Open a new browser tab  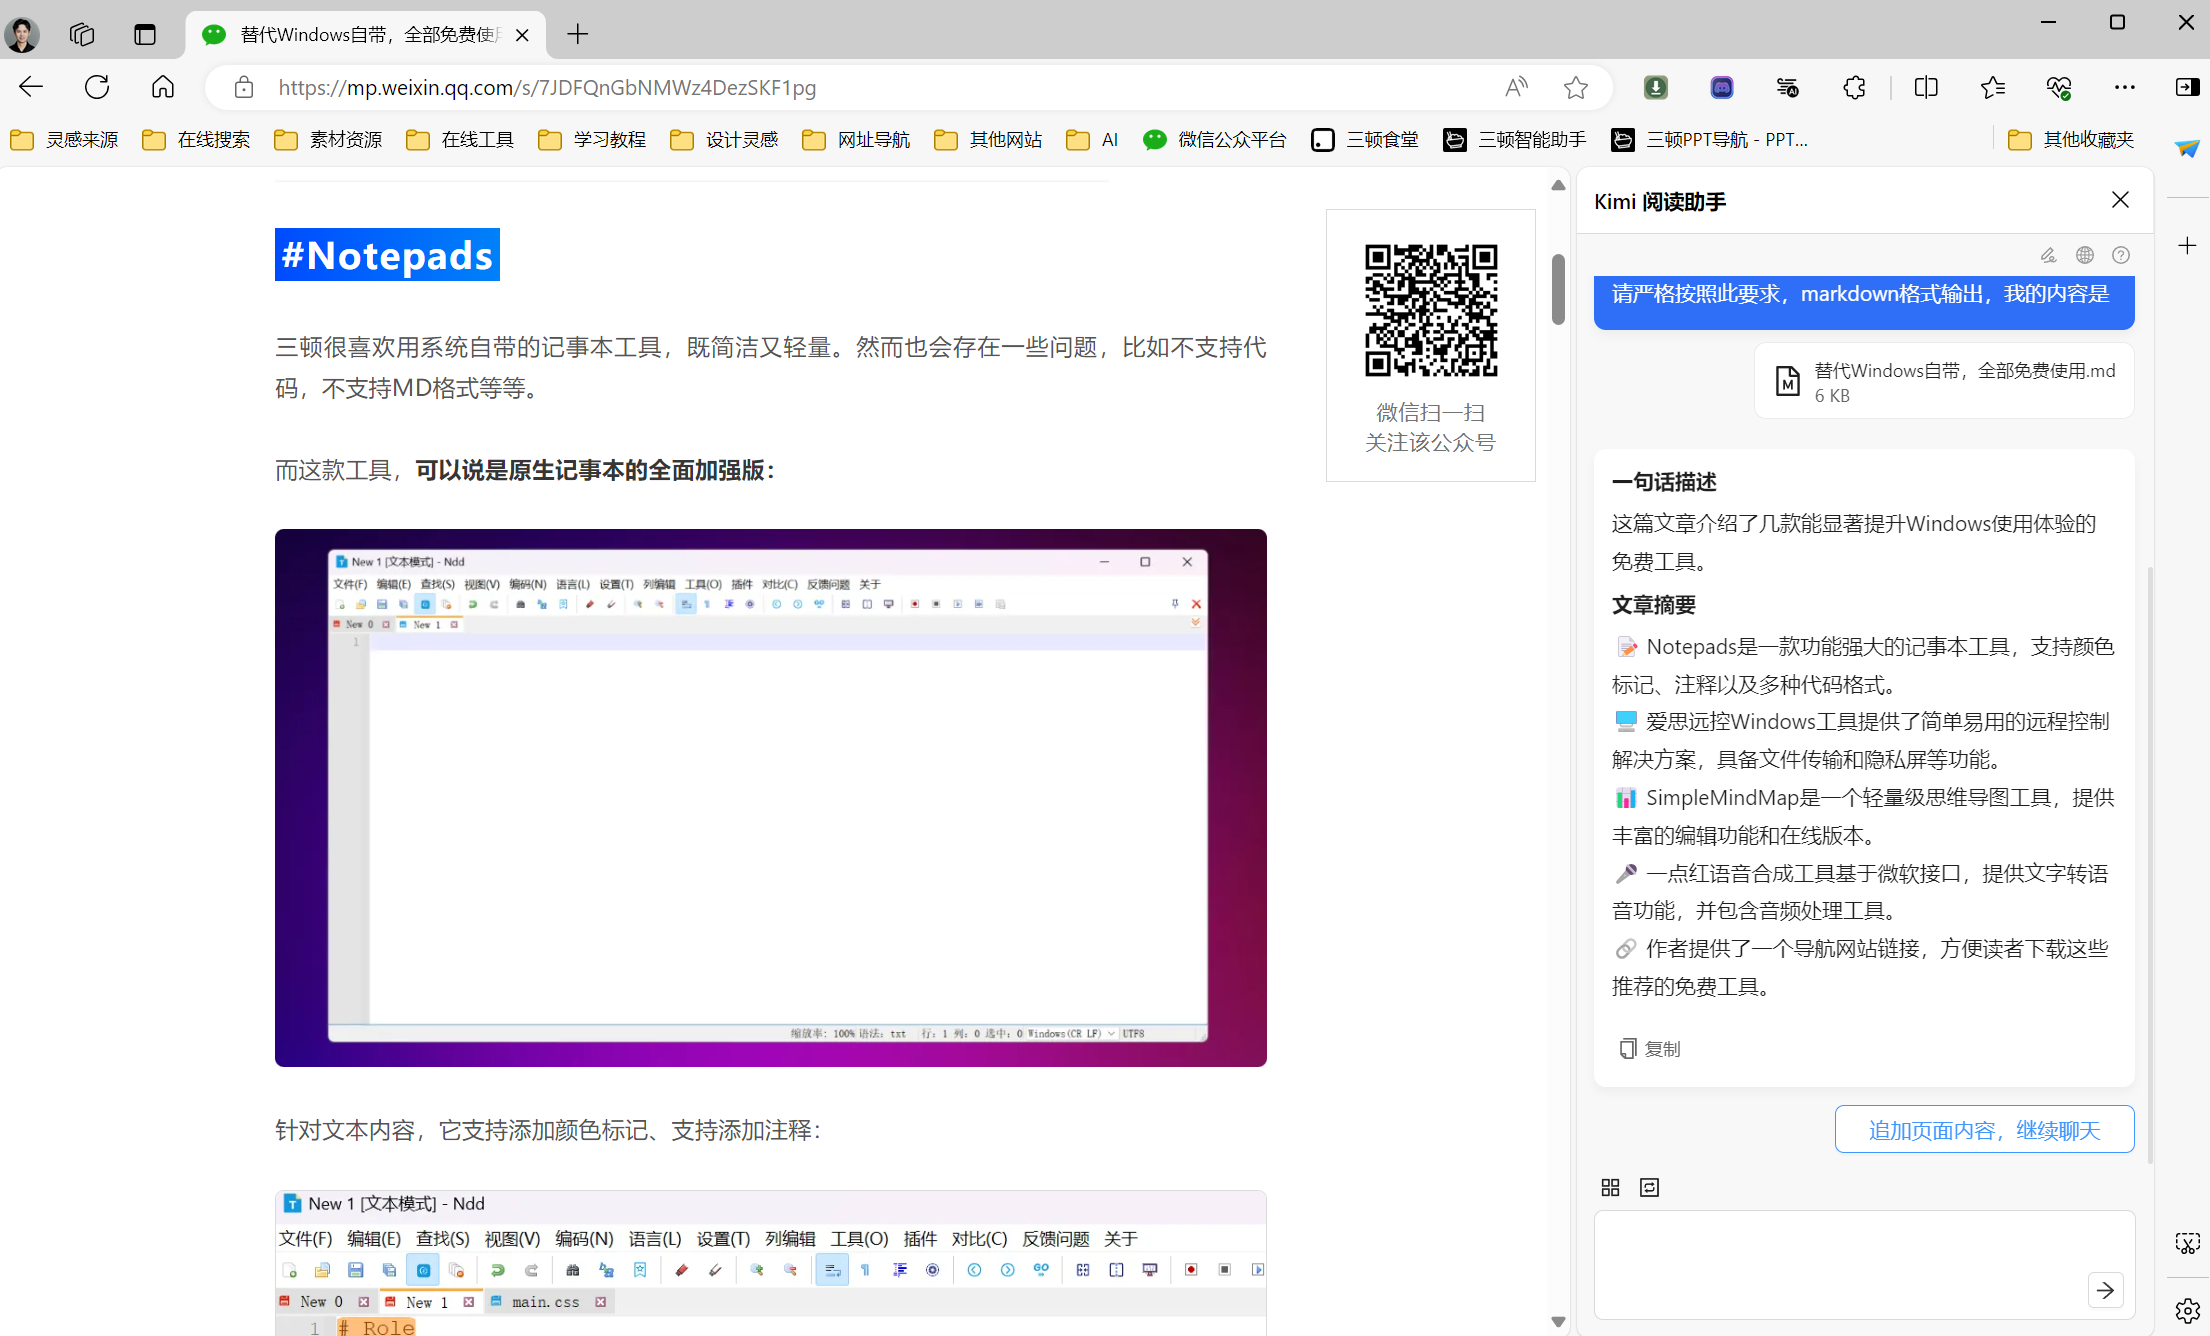577,34
